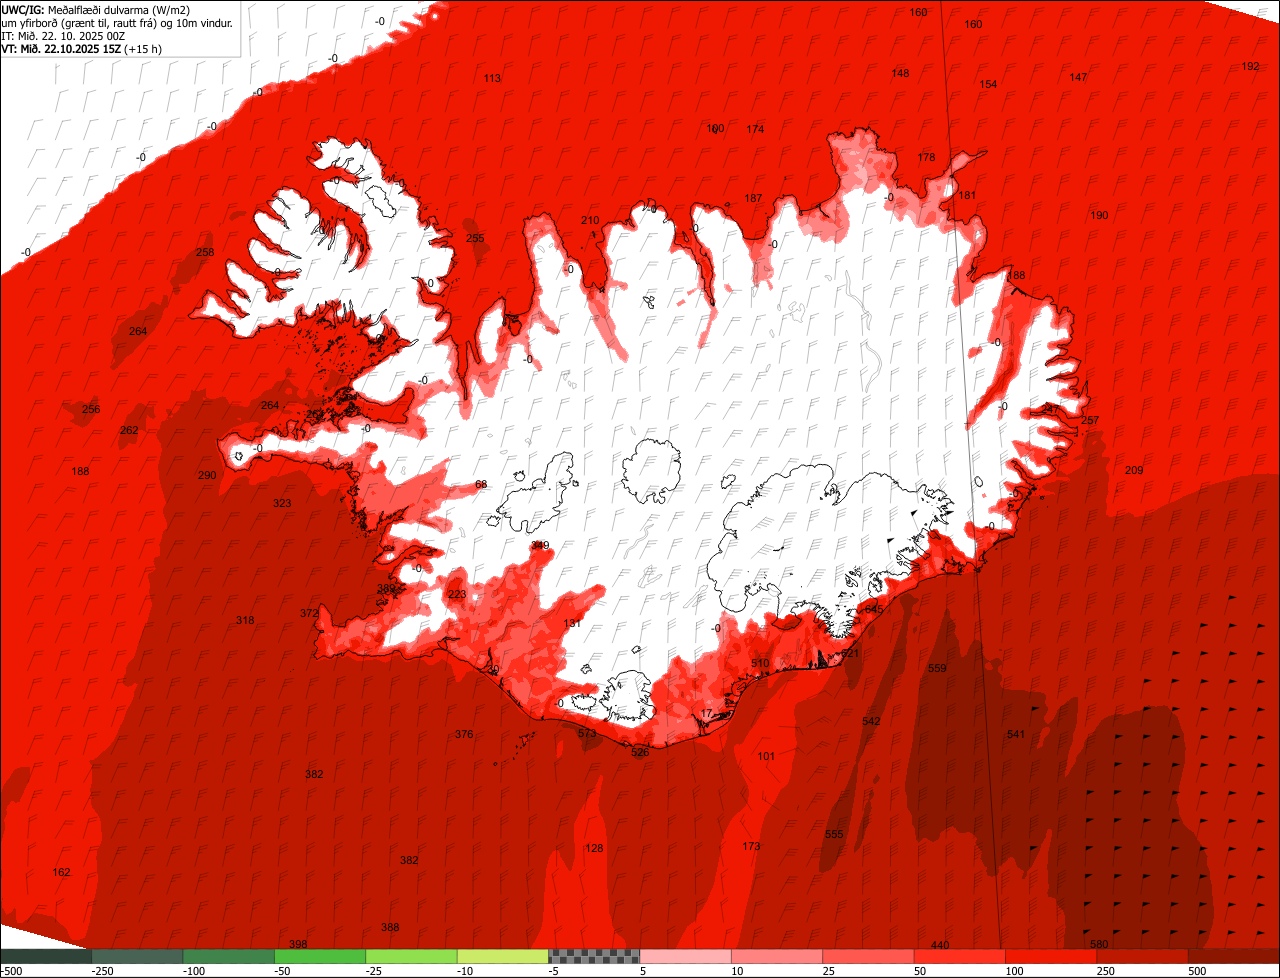This screenshot has height=978, width=1280.
Task: Click the flux value '542' in the southeast sea
Action: [x=871, y=721]
